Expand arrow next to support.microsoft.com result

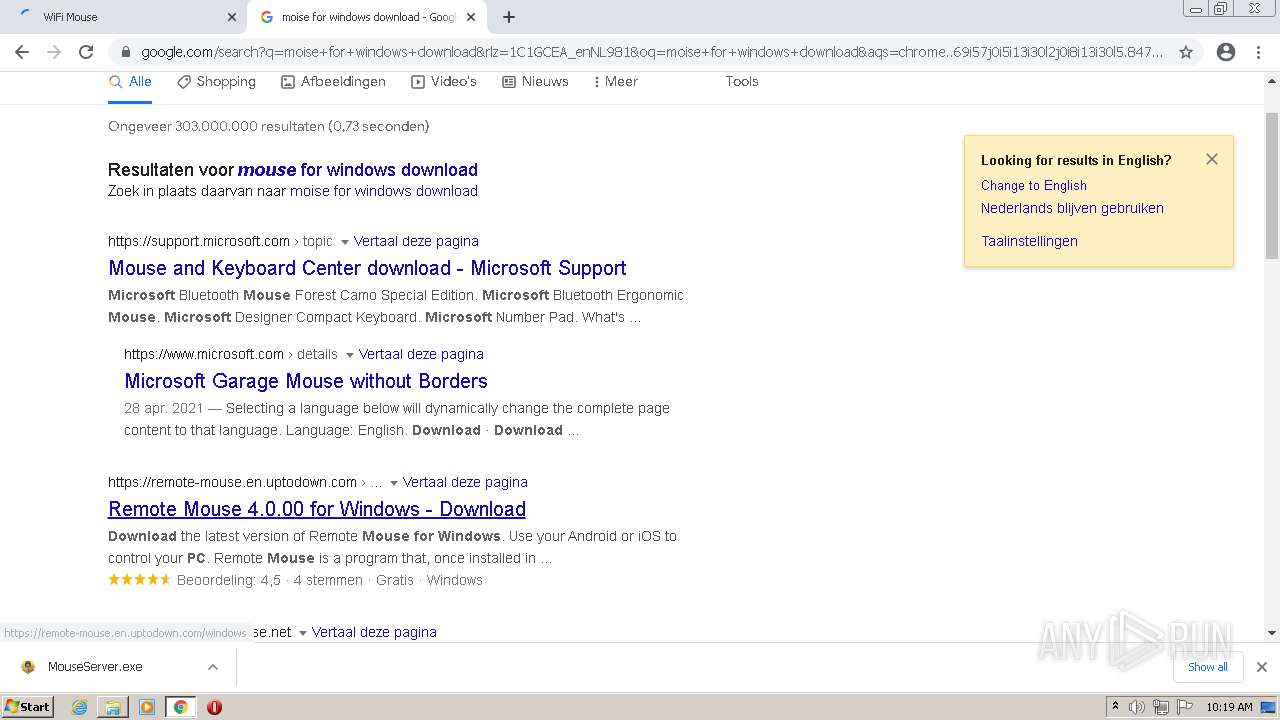345,242
